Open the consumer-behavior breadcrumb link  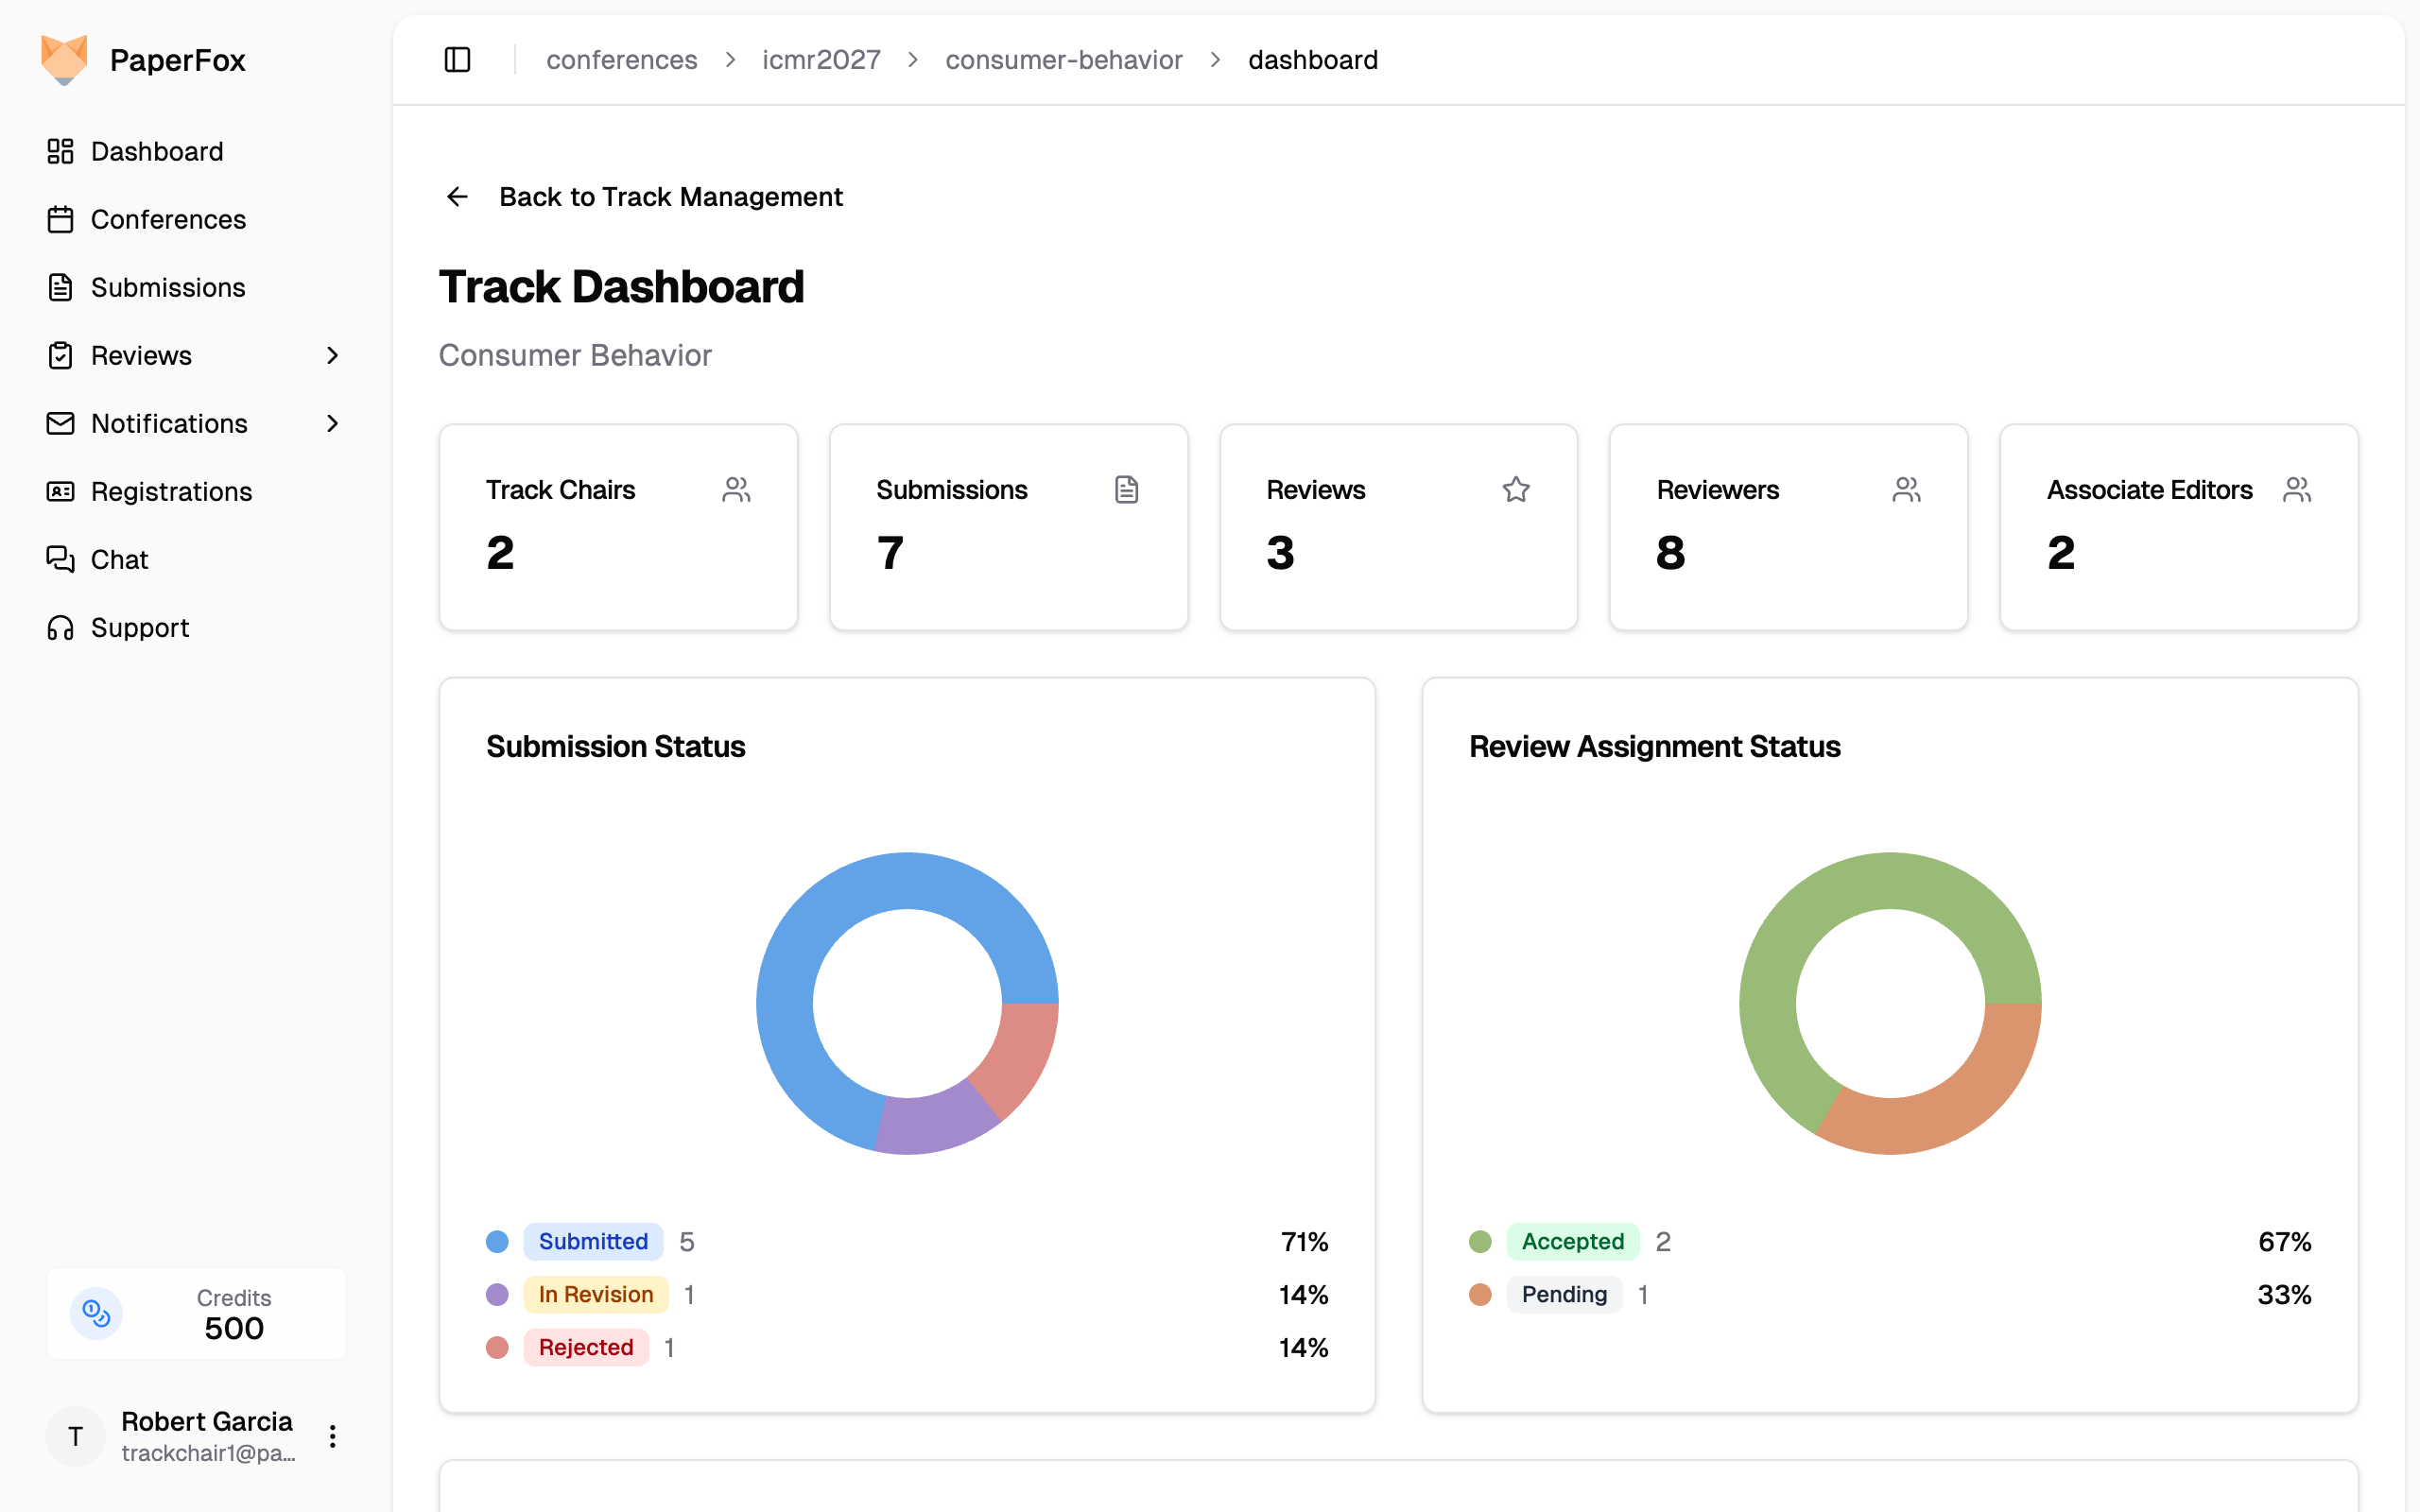1063,60
